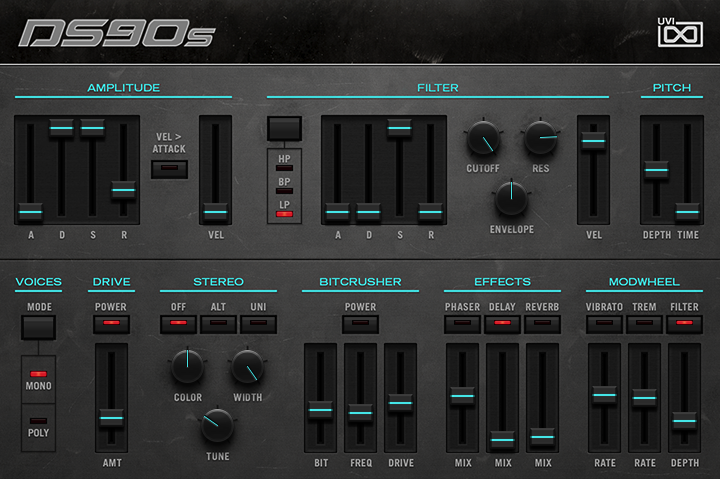Viewport: 720px width, 479px height.
Task: Click the modwheel filter DEPTH slider handle
Action: point(684,421)
